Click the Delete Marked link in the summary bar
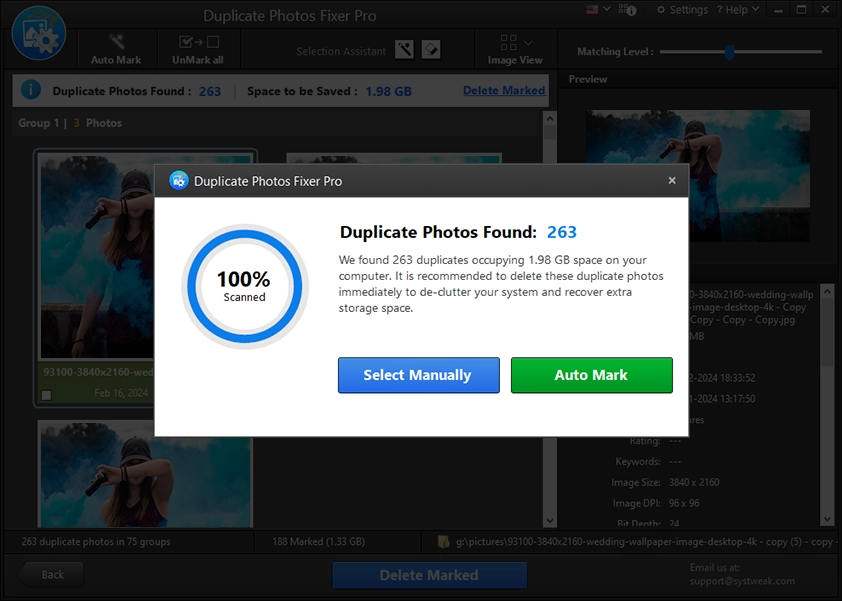 (504, 90)
